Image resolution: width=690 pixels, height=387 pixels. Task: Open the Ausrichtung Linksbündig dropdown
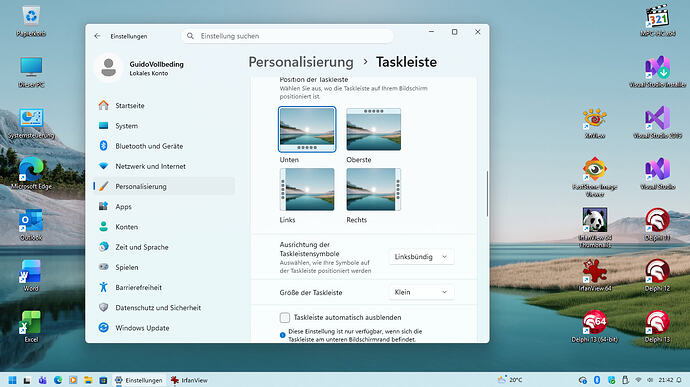tap(421, 257)
